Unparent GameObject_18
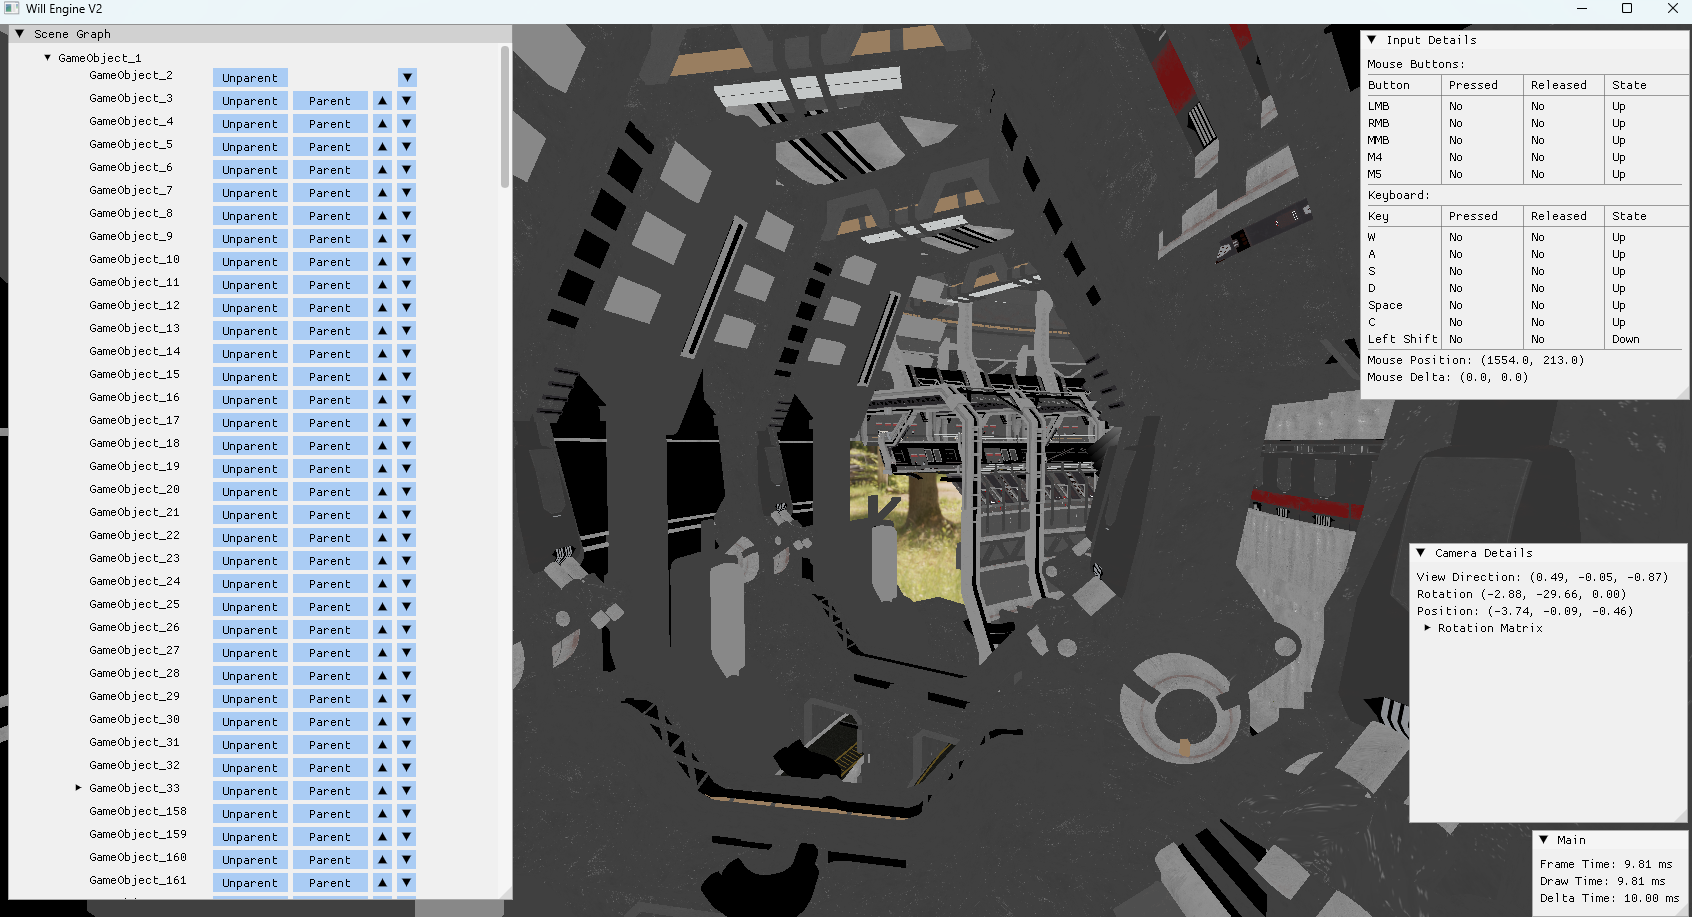Viewport: 1692px width, 917px height. (x=250, y=446)
